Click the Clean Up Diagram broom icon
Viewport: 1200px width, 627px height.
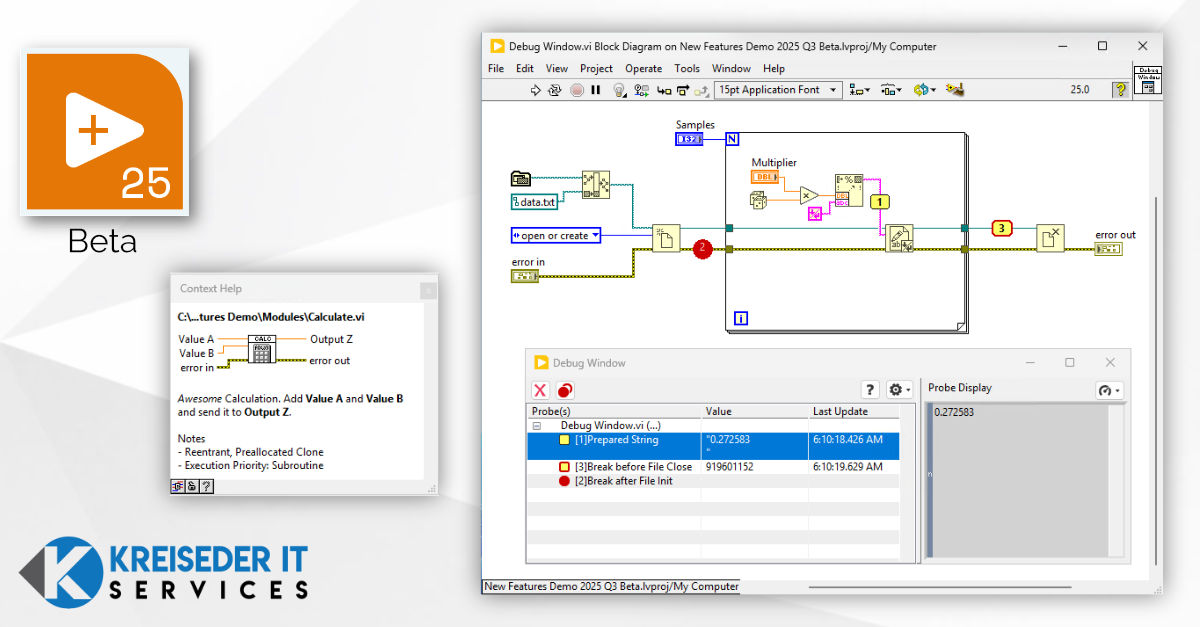(x=955, y=90)
